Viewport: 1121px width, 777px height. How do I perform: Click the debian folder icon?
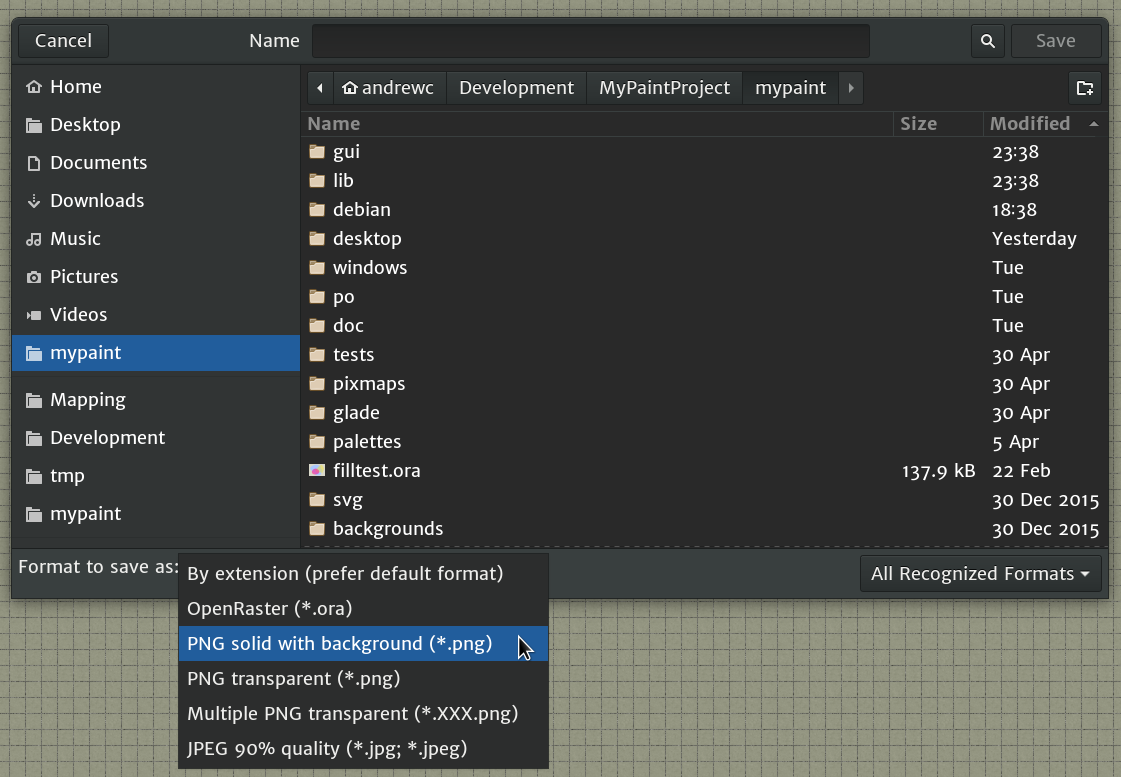pyautogui.click(x=317, y=209)
